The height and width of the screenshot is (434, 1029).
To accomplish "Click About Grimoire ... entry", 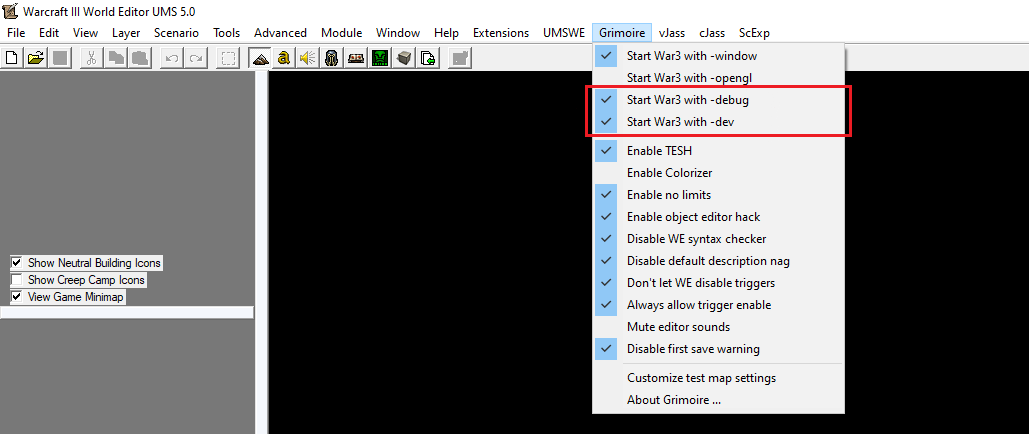I will (x=718, y=400).
